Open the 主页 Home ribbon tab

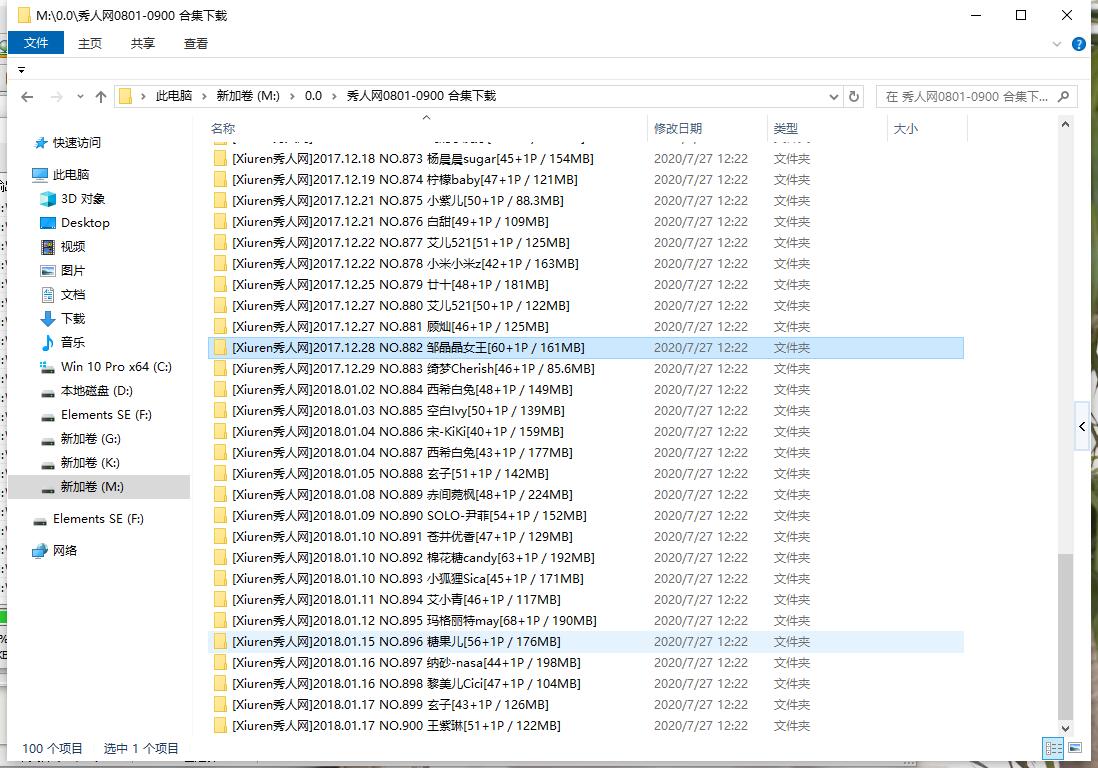(90, 43)
